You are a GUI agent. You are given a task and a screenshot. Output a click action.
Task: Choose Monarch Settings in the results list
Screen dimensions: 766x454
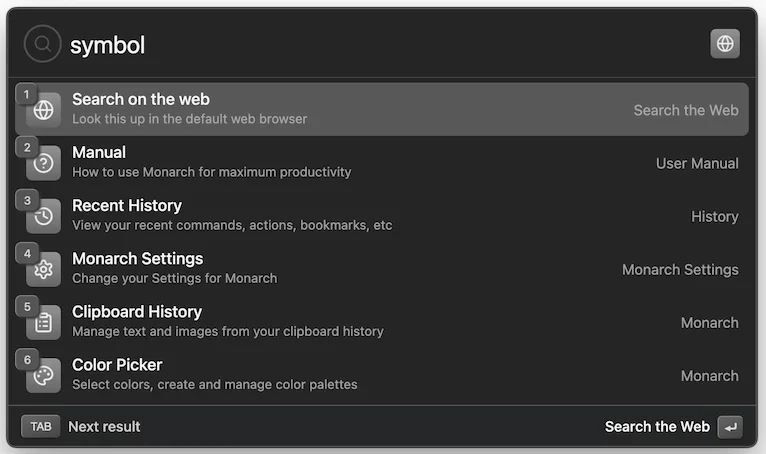[380, 269]
